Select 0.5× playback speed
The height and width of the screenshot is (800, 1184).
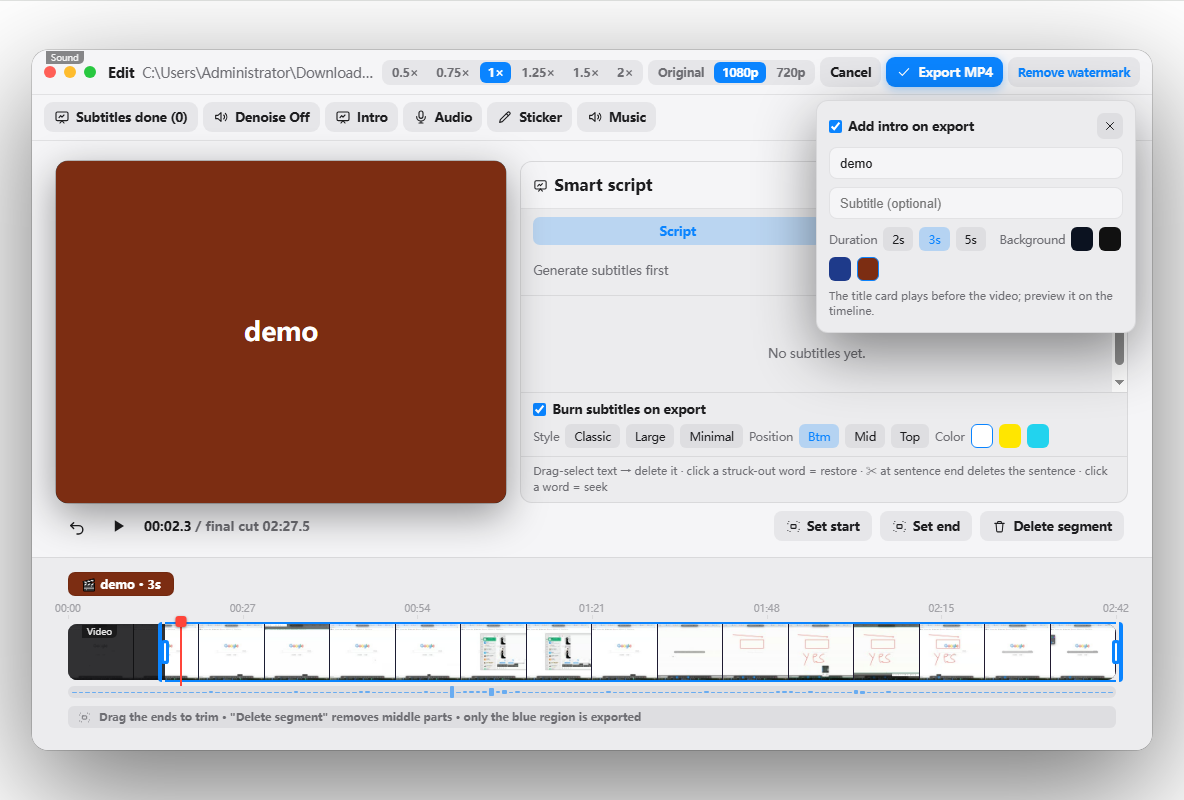click(x=405, y=73)
